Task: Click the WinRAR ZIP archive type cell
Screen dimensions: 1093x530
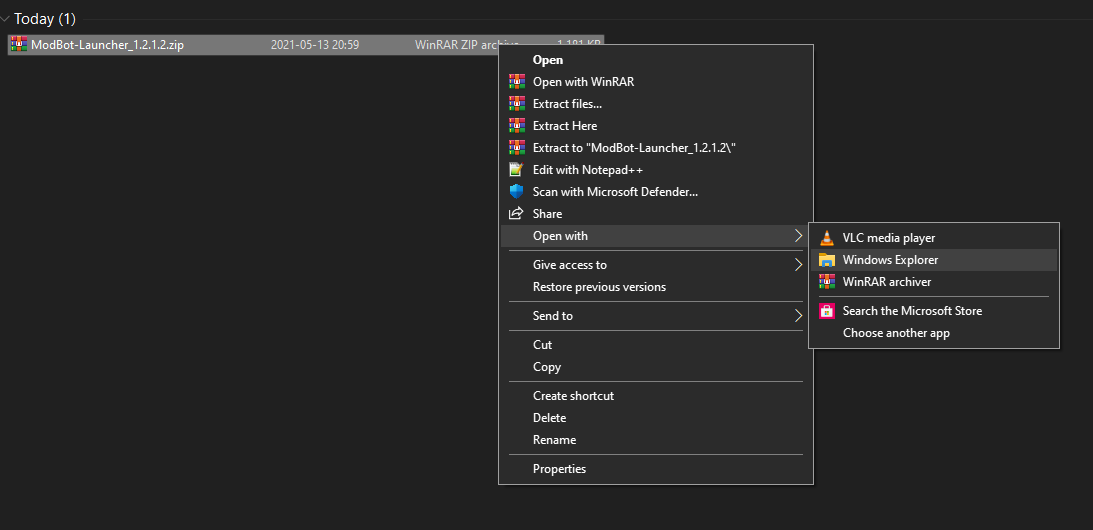Action: 457,45
